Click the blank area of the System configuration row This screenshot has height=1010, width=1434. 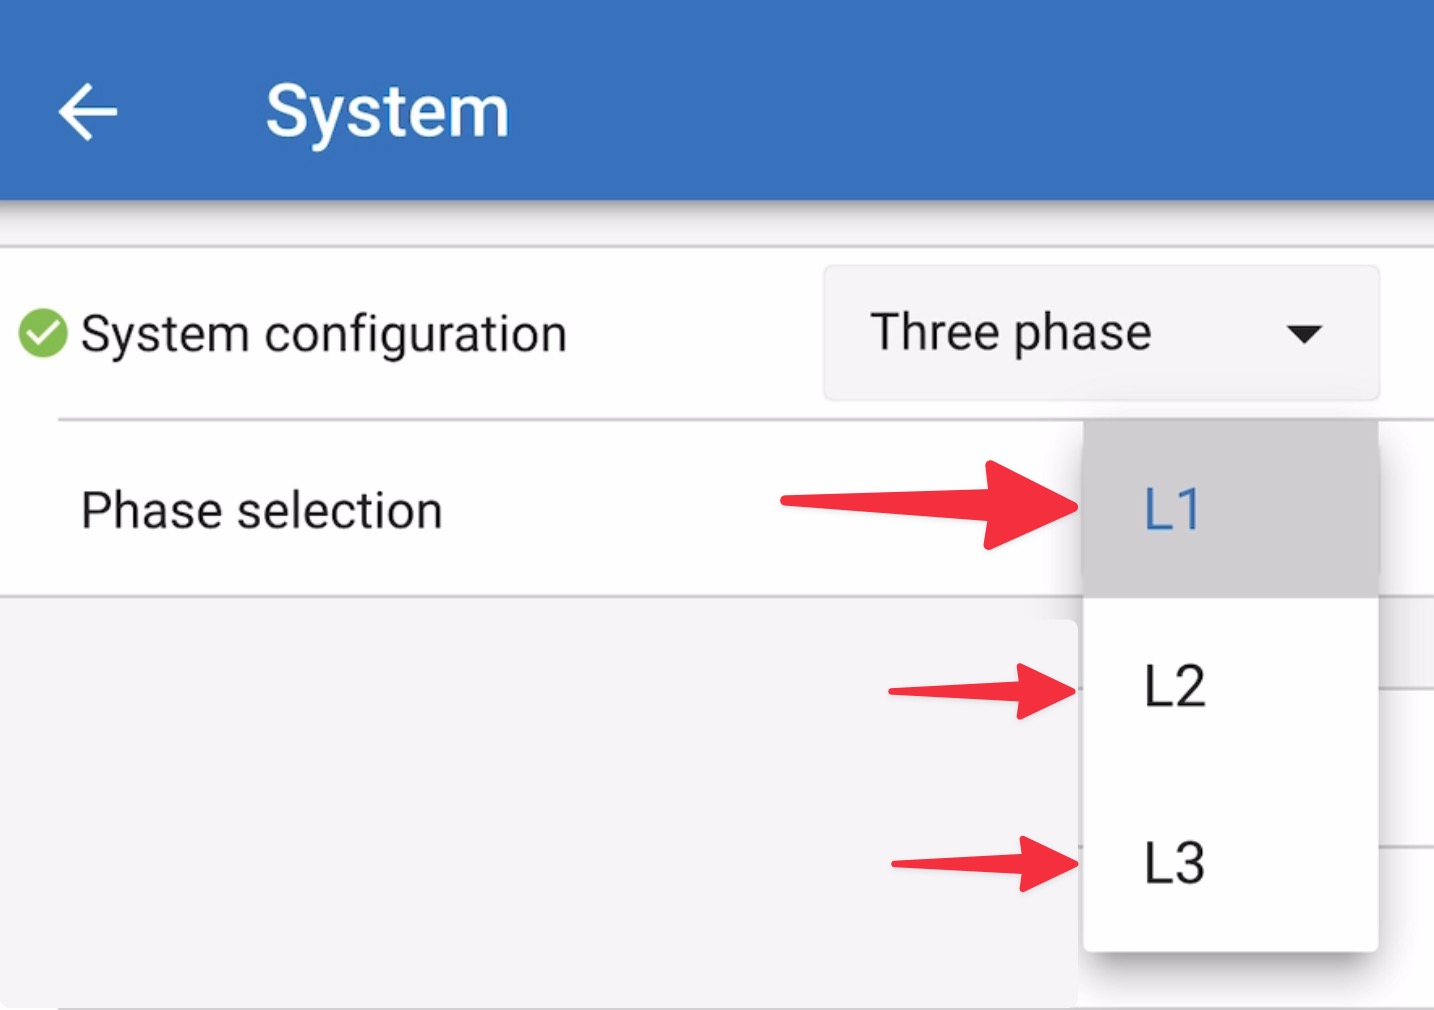click(x=690, y=334)
